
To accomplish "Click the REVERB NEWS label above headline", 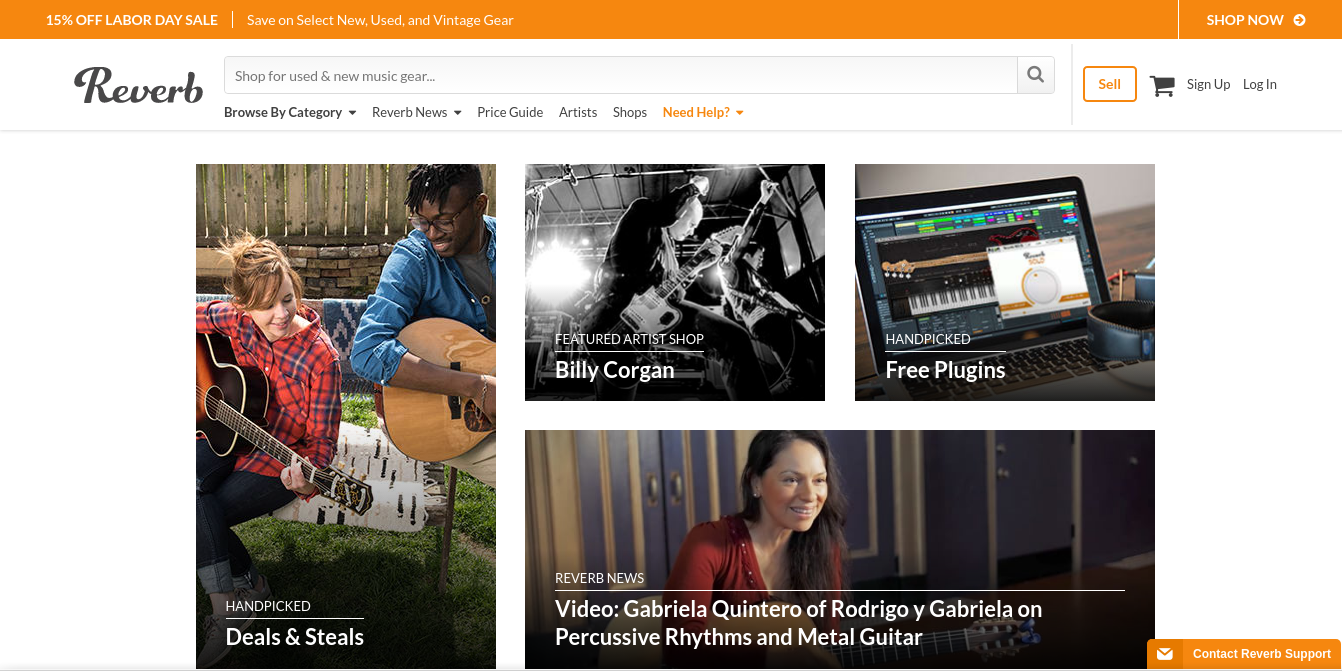I will coord(599,578).
